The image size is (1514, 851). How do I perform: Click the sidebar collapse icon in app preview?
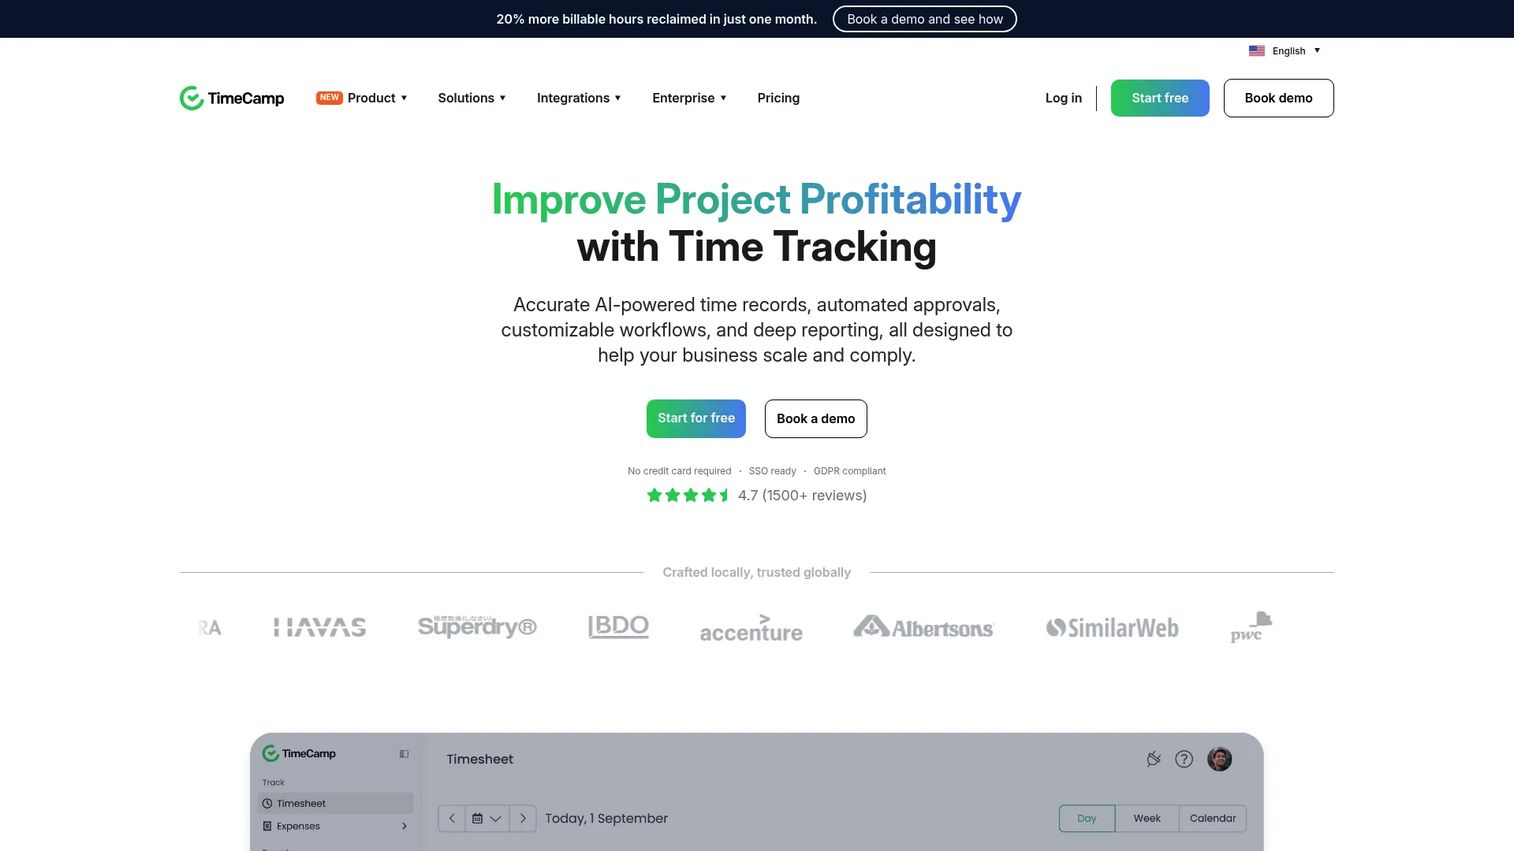pyautogui.click(x=404, y=754)
